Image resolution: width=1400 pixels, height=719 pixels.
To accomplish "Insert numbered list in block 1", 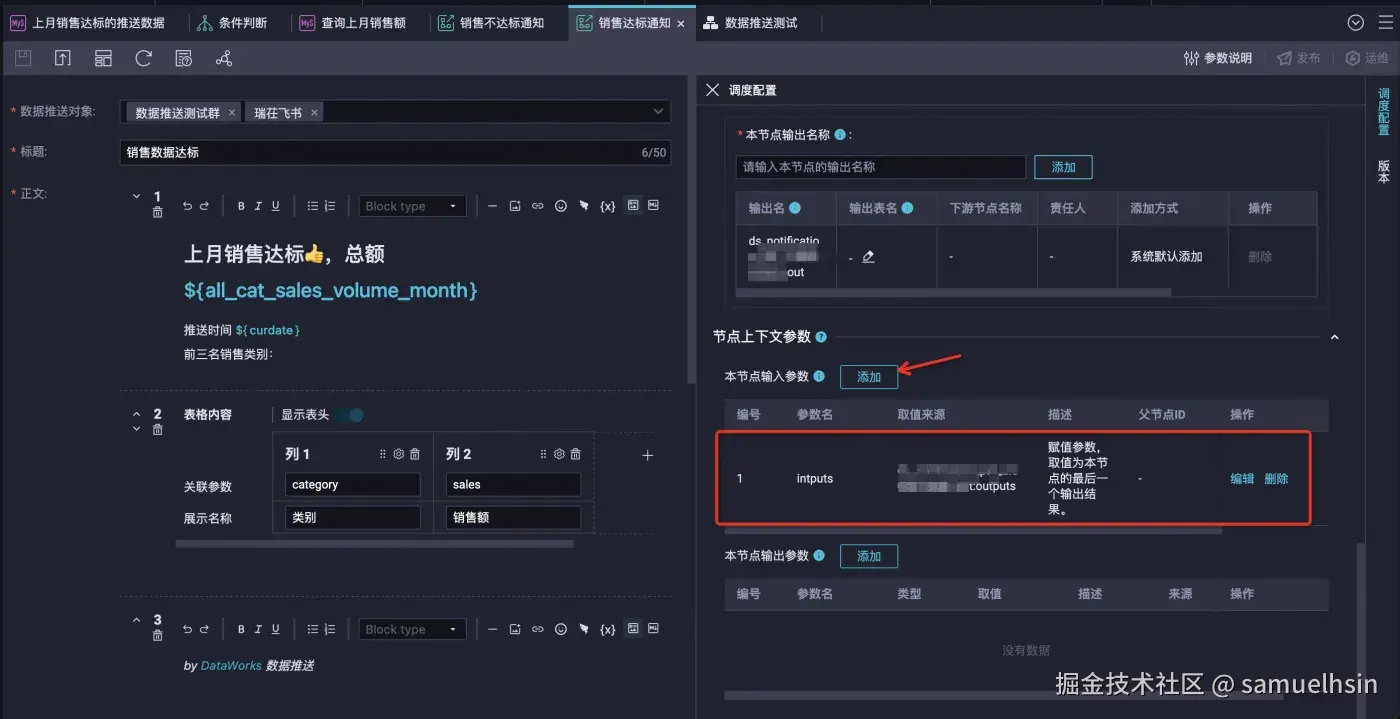I will 330,206.
